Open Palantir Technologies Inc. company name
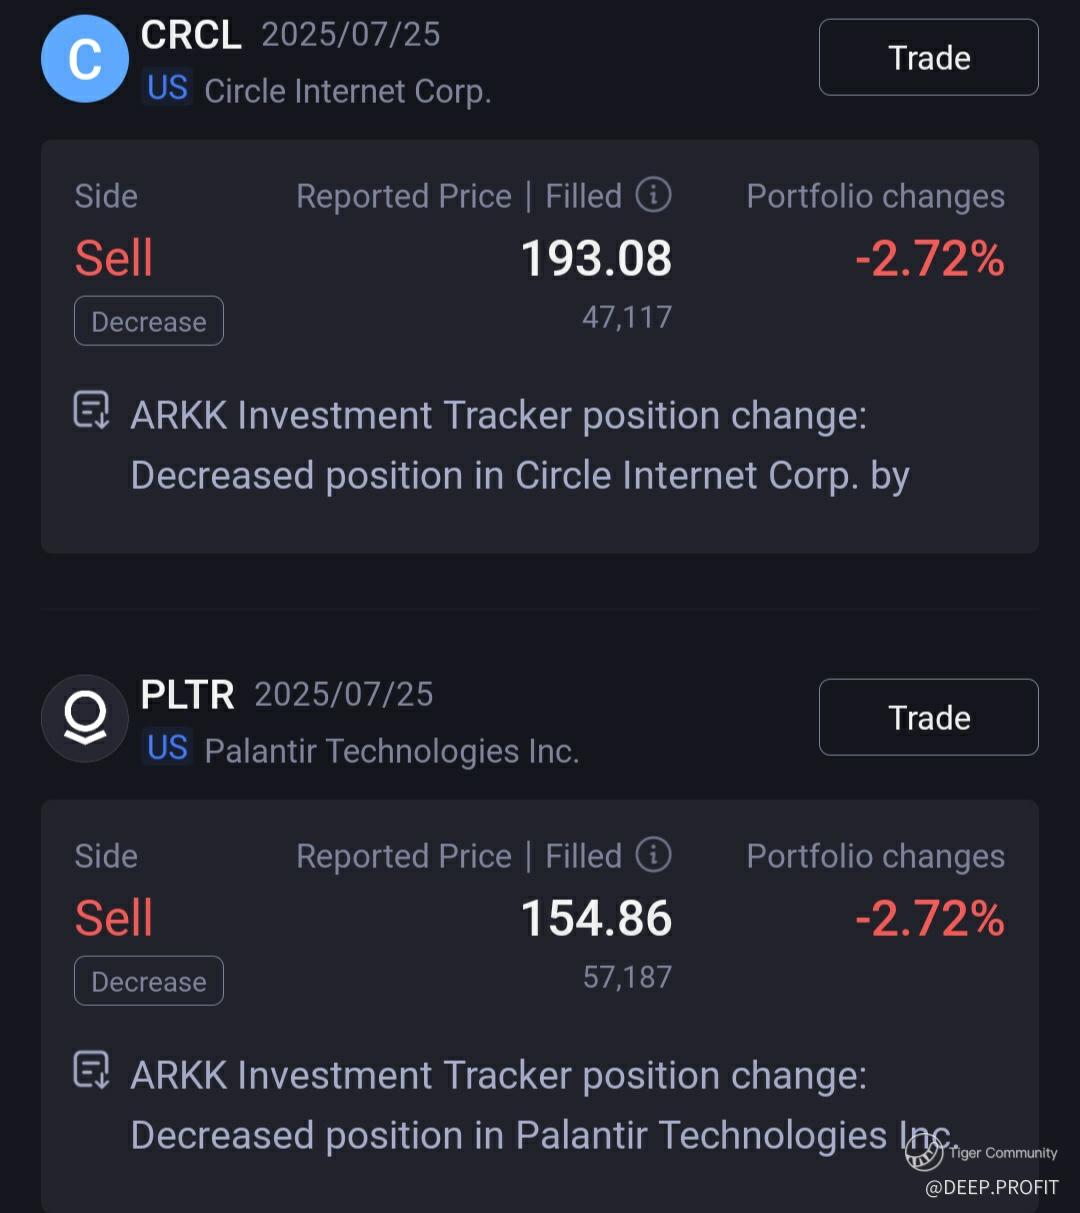Viewport: 1080px width, 1213px height. pos(392,751)
